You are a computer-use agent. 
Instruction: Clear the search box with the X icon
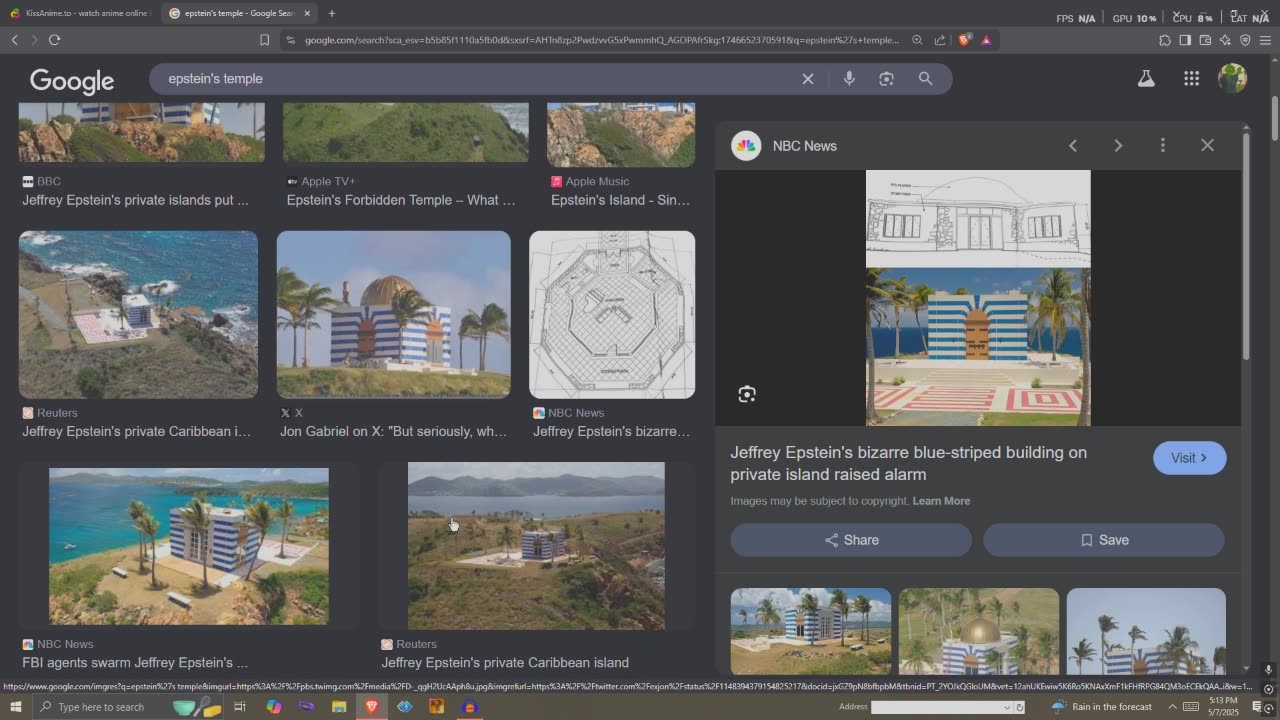pyautogui.click(x=808, y=79)
